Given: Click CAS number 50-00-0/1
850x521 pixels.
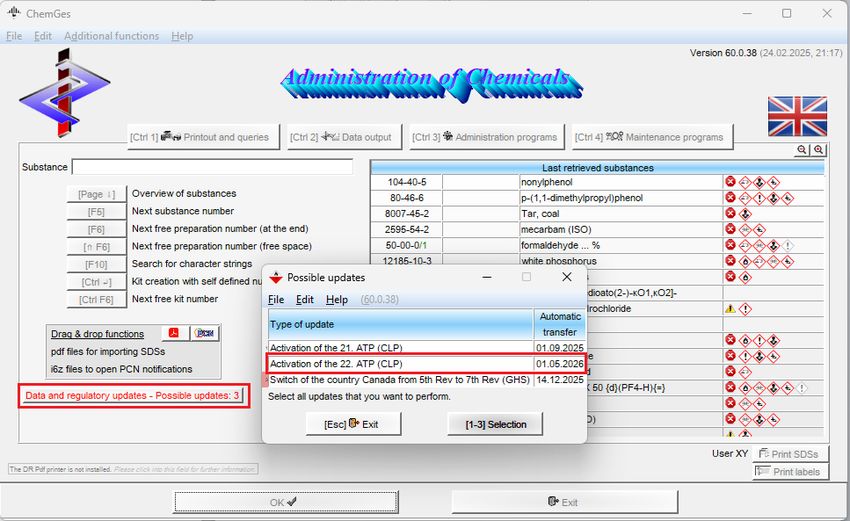Looking at the screenshot, I should tap(407, 245).
